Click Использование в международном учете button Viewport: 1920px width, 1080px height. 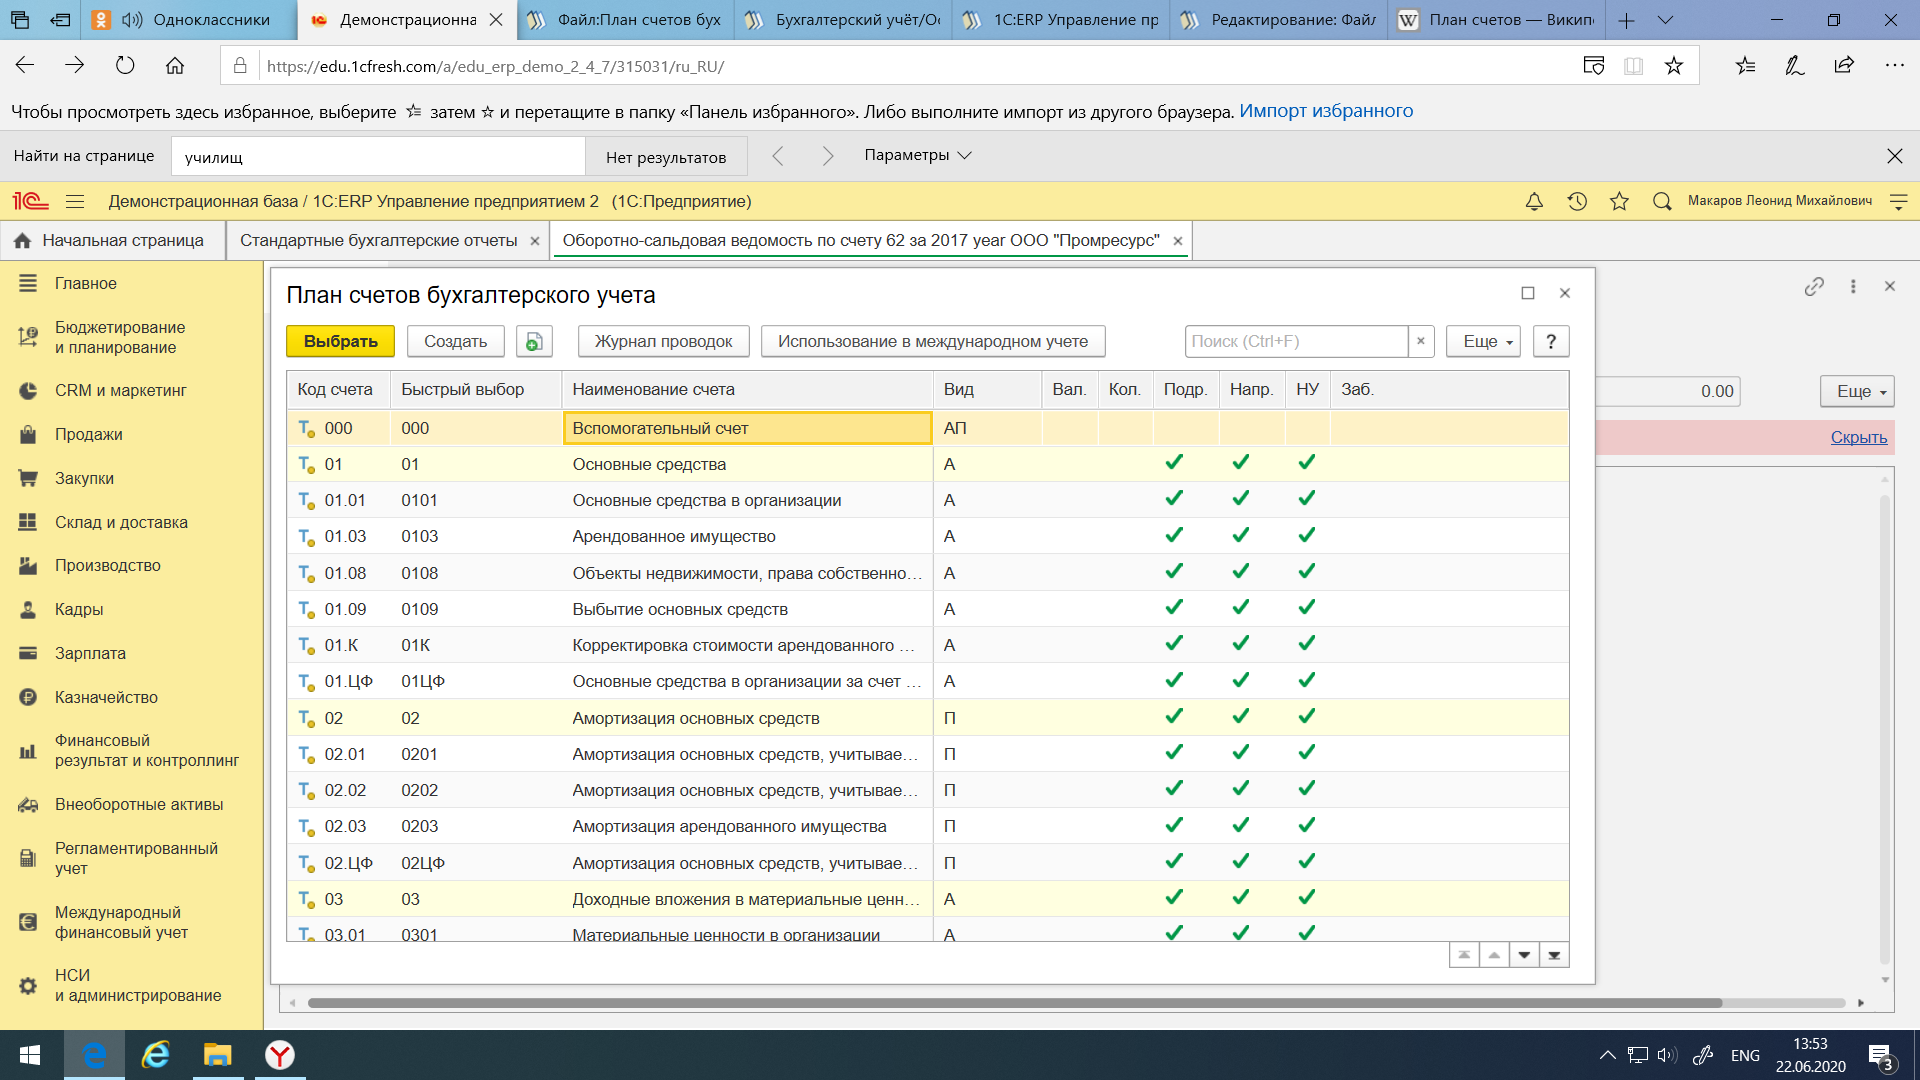pyautogui.click(x=932, y=341)
